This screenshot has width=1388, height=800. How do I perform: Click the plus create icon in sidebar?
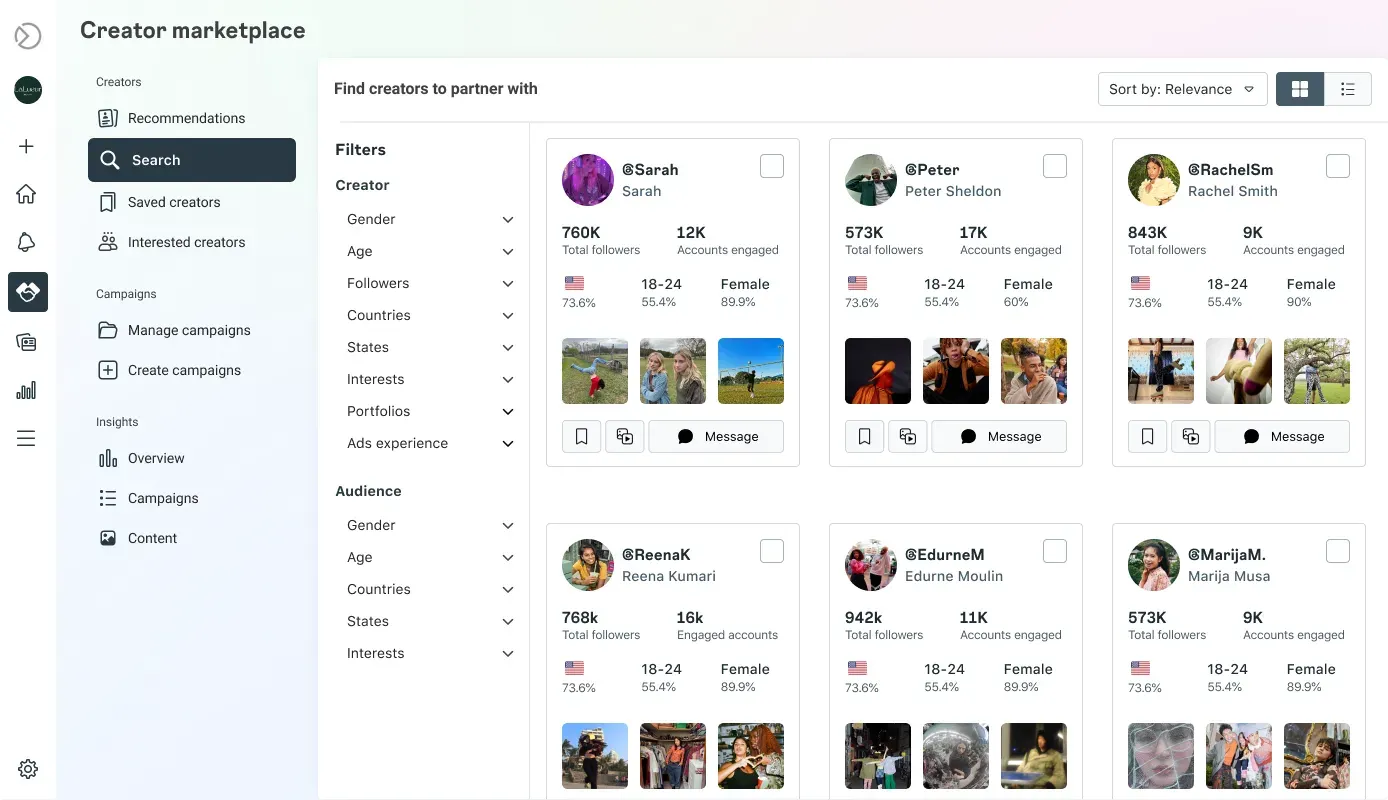pyautogui.click(x=27, y=146)
